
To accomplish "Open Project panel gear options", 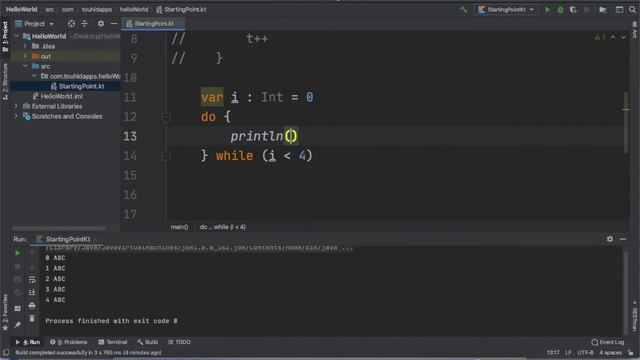I will click(x=100, y=24).
